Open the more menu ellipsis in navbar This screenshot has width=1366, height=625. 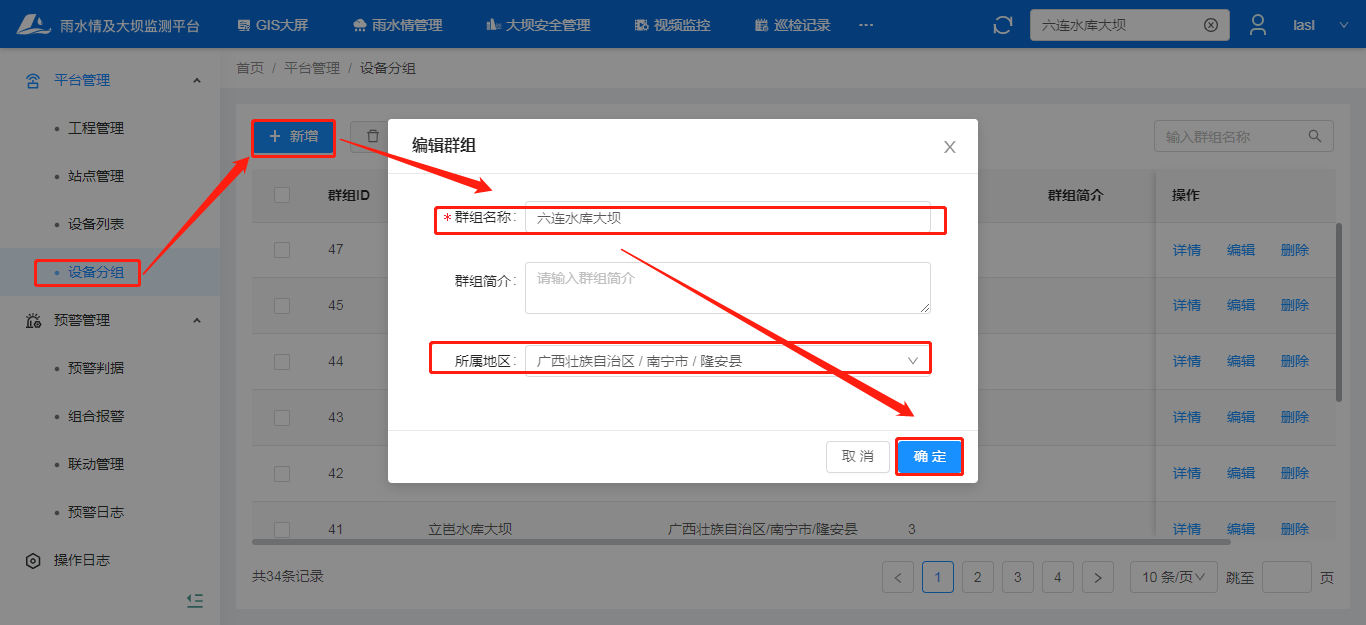click(866, 25)
